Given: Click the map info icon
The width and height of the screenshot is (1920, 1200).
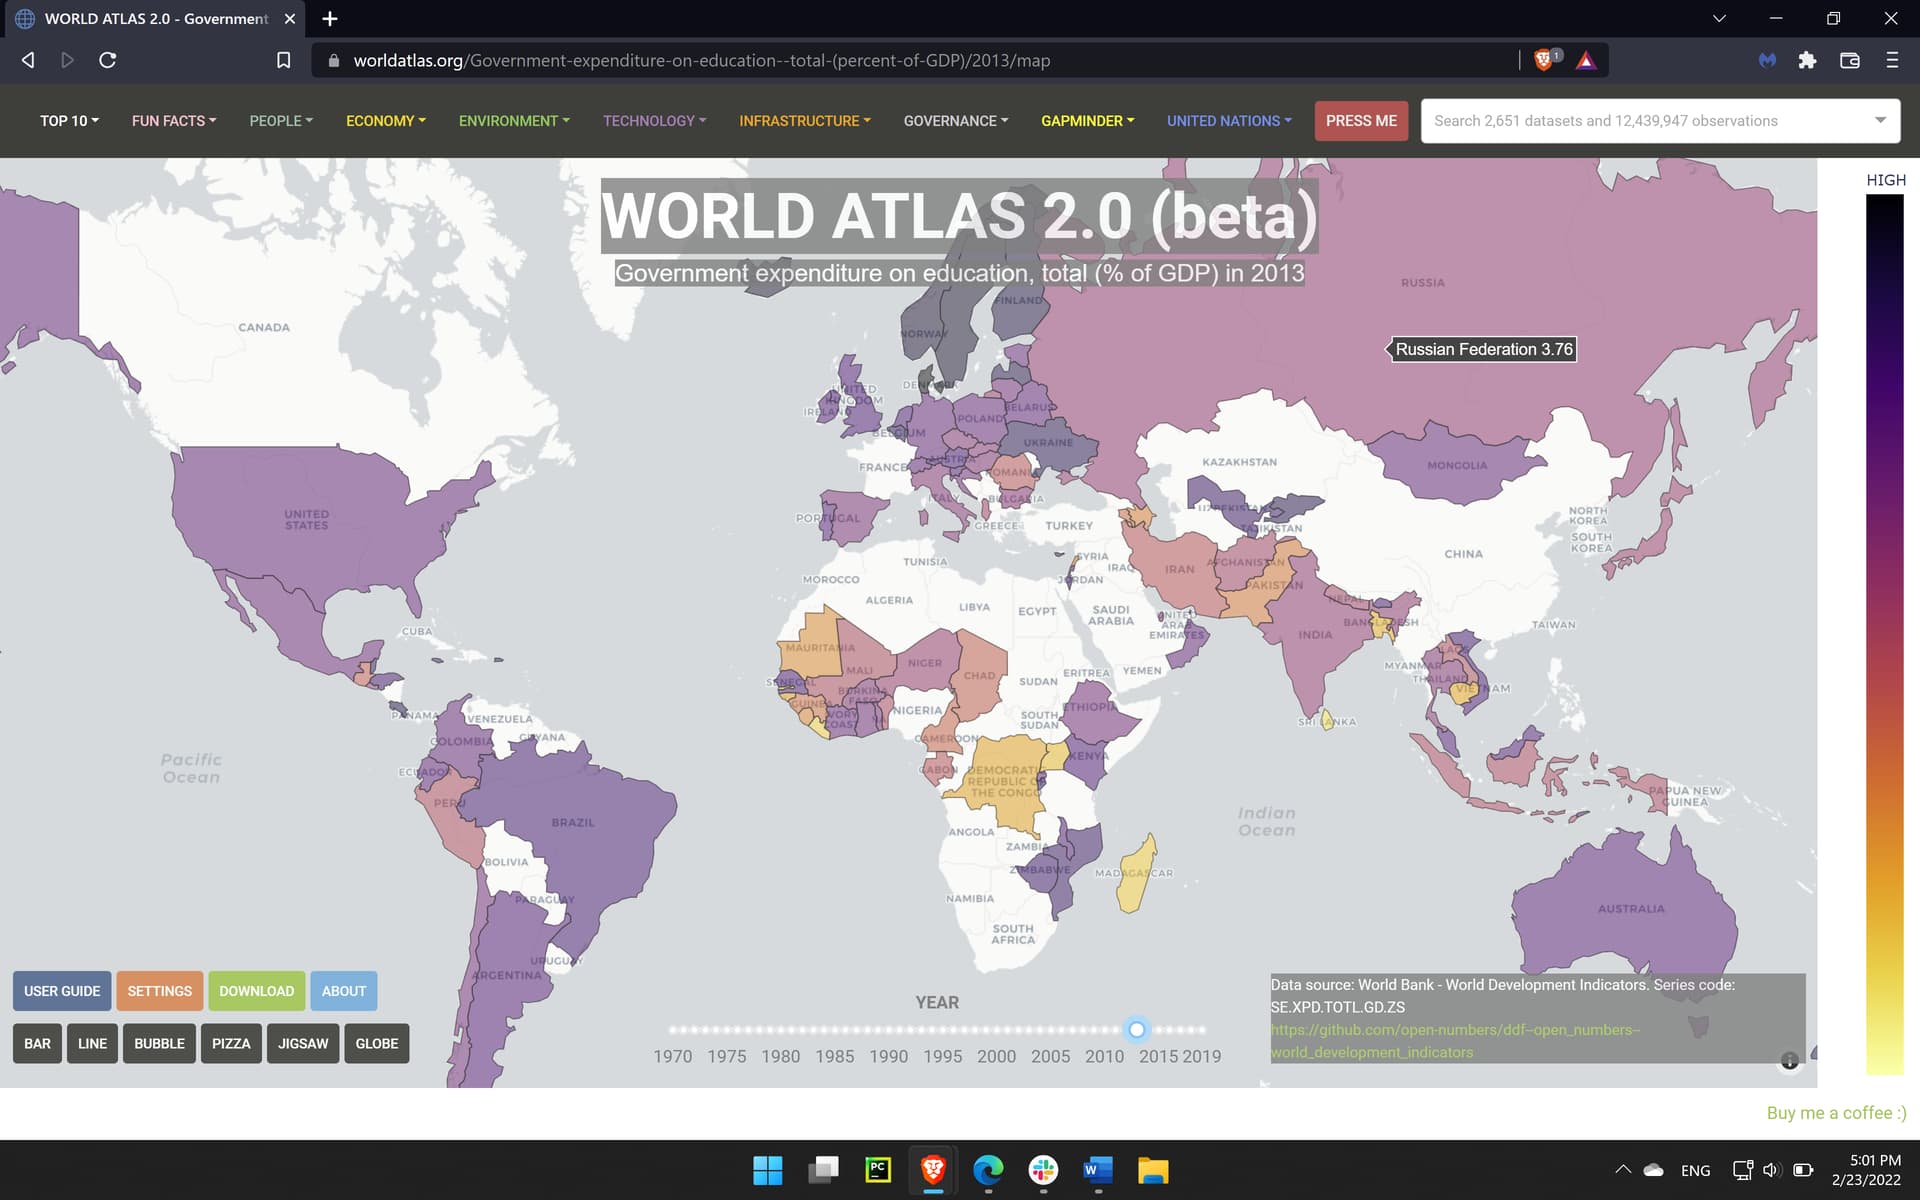Looking at the screenshot, I should click(x=1789, y=1061).
